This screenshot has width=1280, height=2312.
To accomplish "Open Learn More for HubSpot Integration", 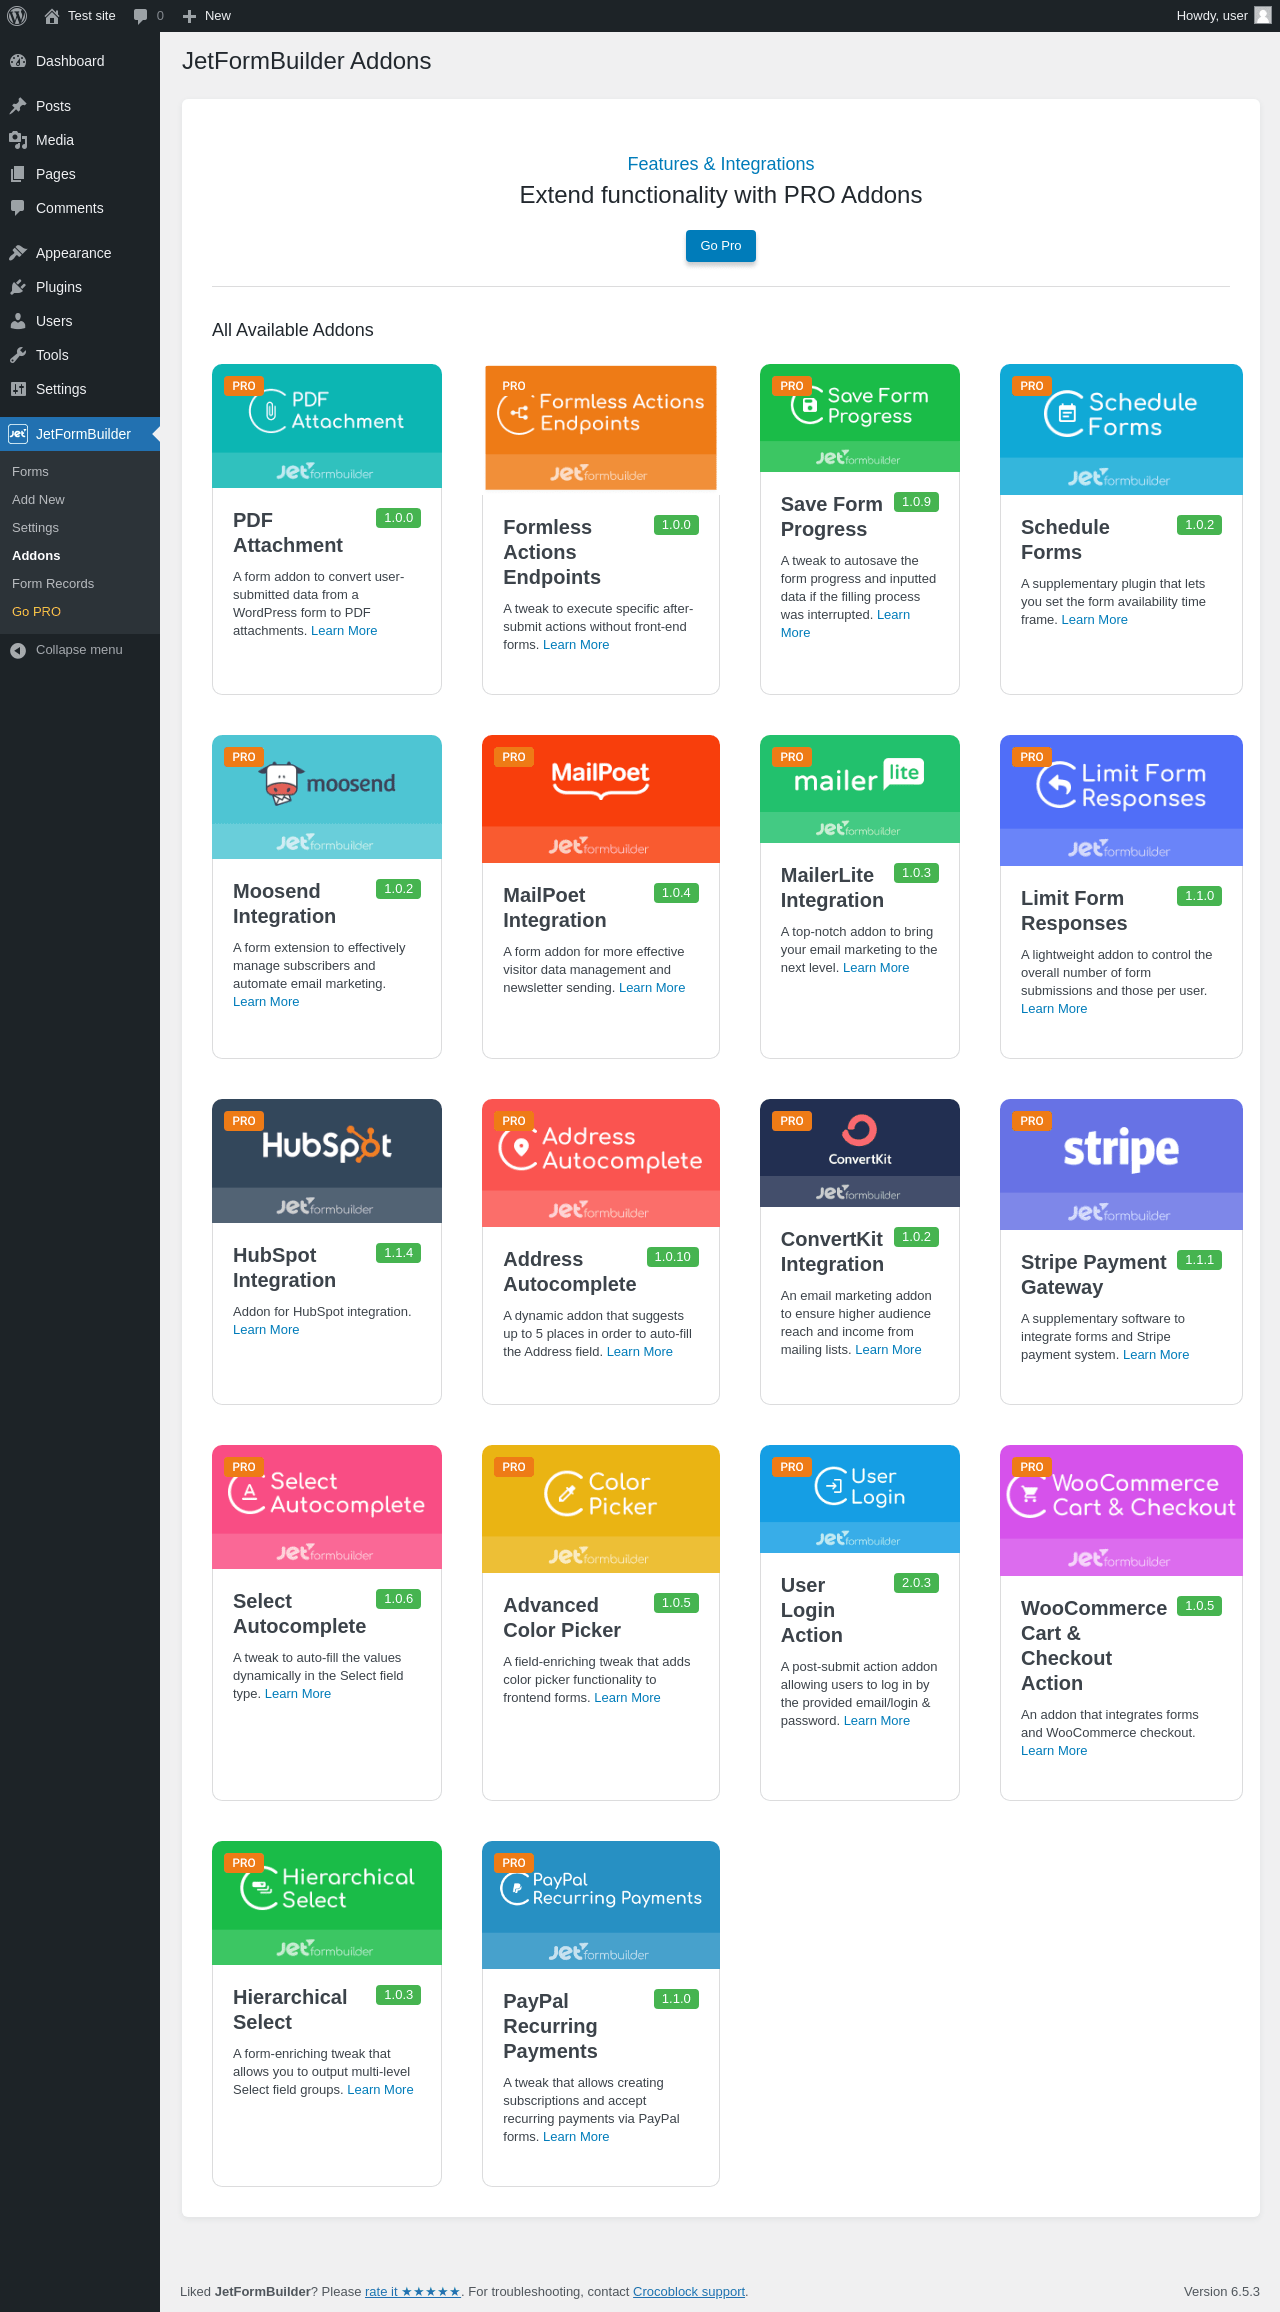I will click(266, 1330).
